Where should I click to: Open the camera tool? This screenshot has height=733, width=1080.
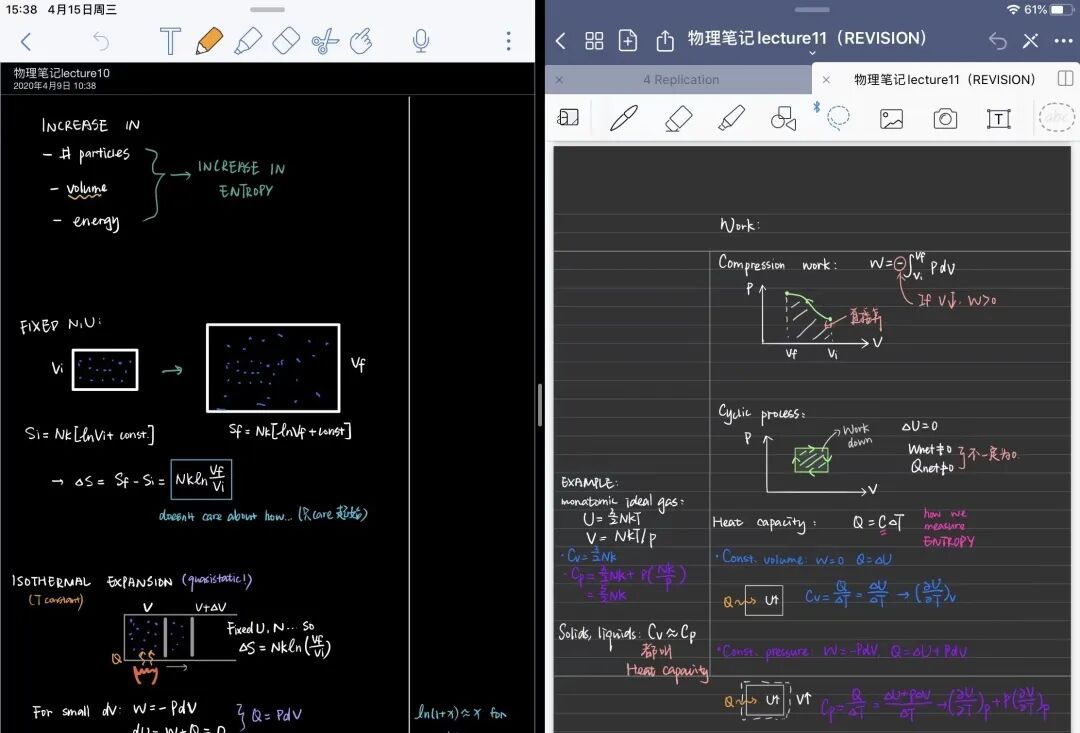(944, 119)
